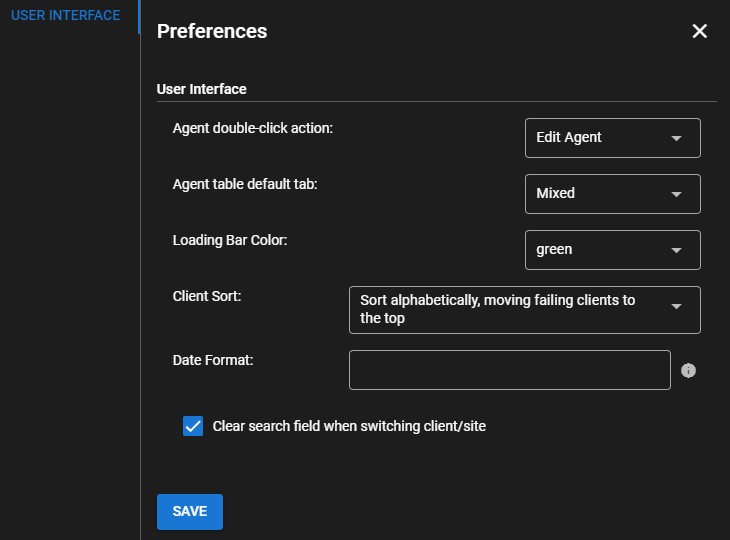730x540 pixels.
Task: Click the 'Agent table default tab:' label
Action: tap(245, 184)
